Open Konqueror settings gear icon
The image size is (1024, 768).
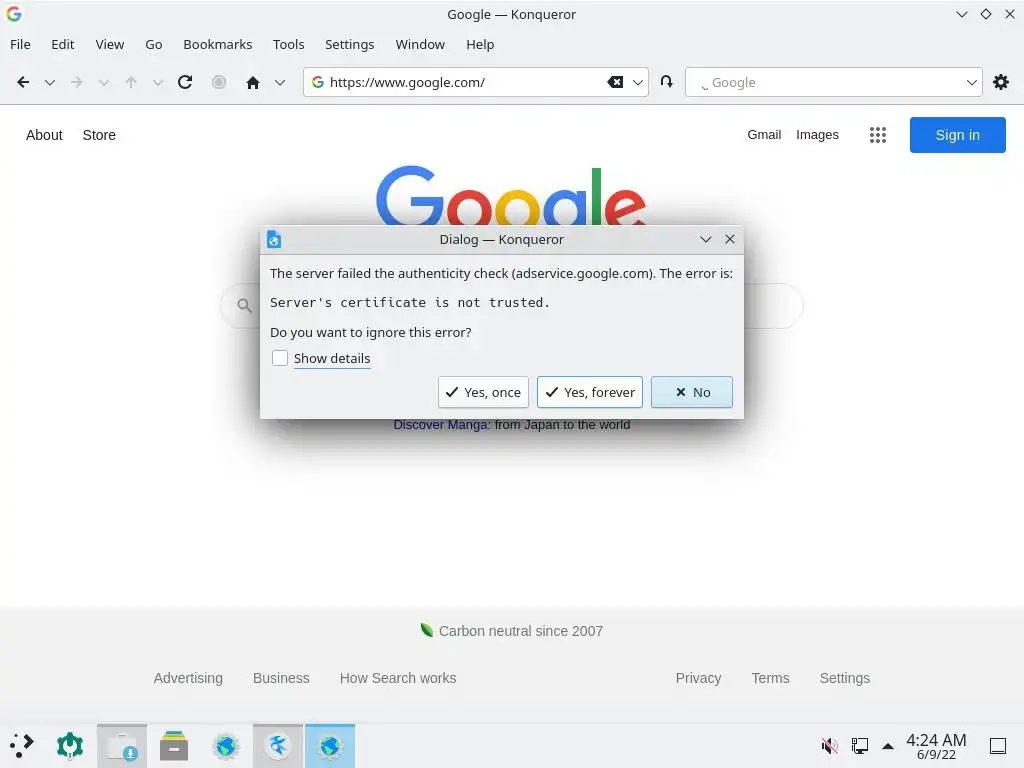pyautogui.click(x=1000, y=82)
